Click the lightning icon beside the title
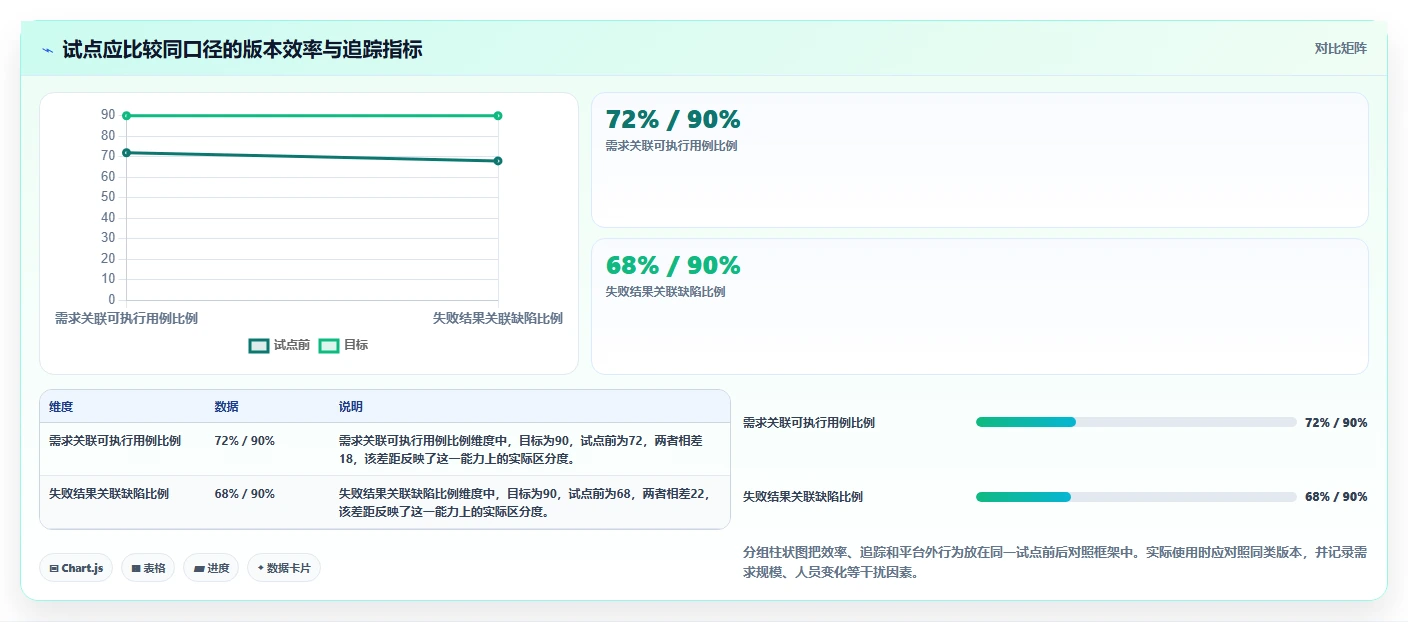Image resolution: width=1408 pixels, height=622 pixels. tap(48, 49)
